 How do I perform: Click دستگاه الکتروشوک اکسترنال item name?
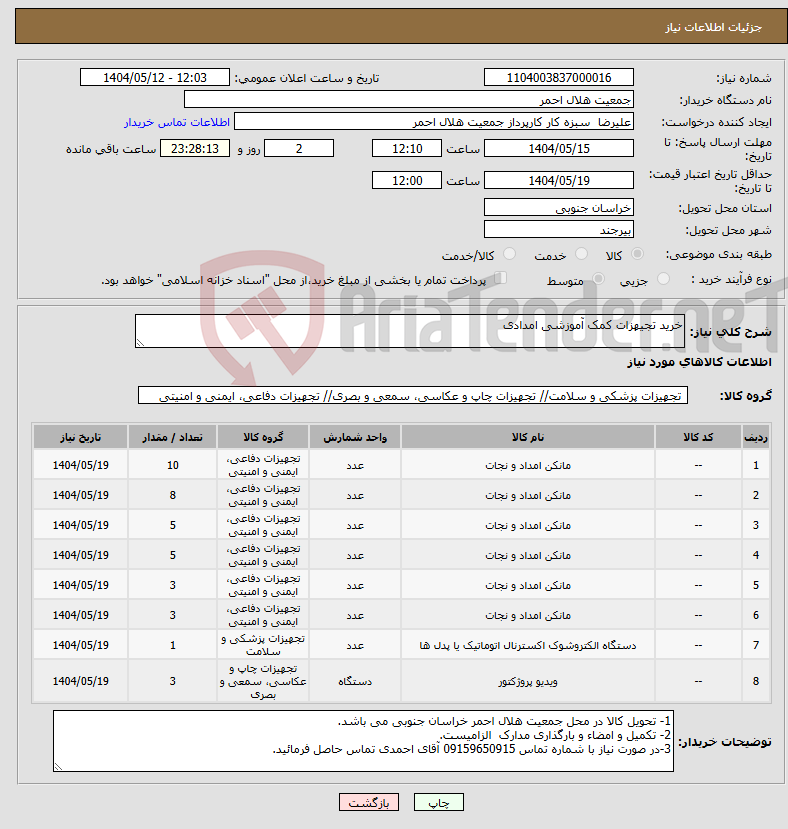(528, 646)
